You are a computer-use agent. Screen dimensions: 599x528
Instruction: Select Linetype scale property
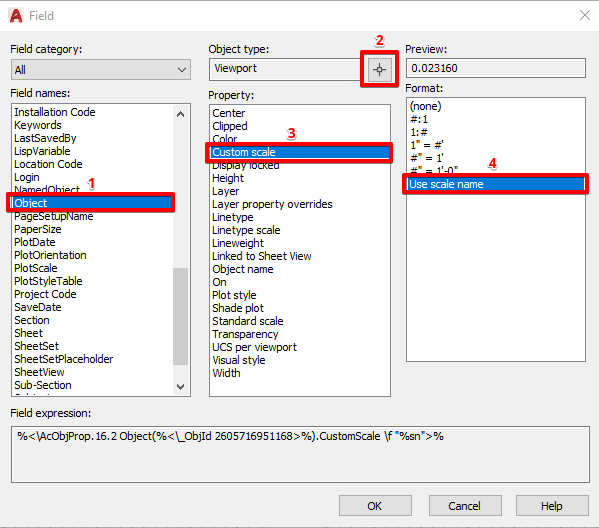click(x=246, y=230)
